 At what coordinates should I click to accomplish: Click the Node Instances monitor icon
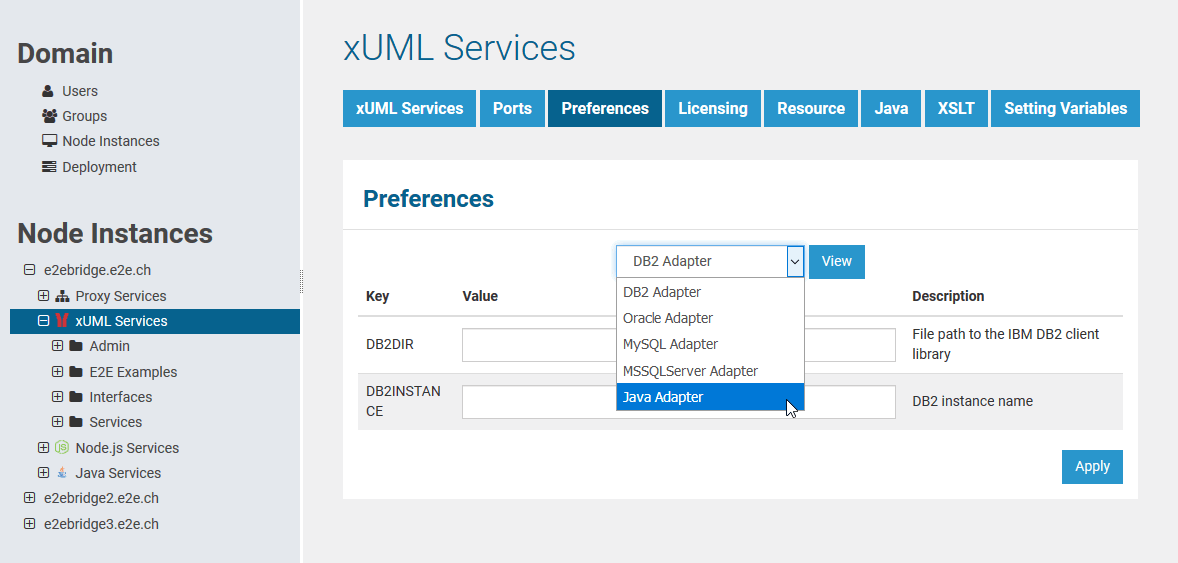coord(49,141)
